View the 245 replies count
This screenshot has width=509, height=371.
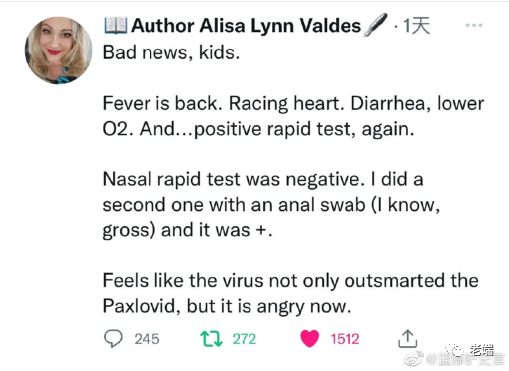[x=147, y=339]
